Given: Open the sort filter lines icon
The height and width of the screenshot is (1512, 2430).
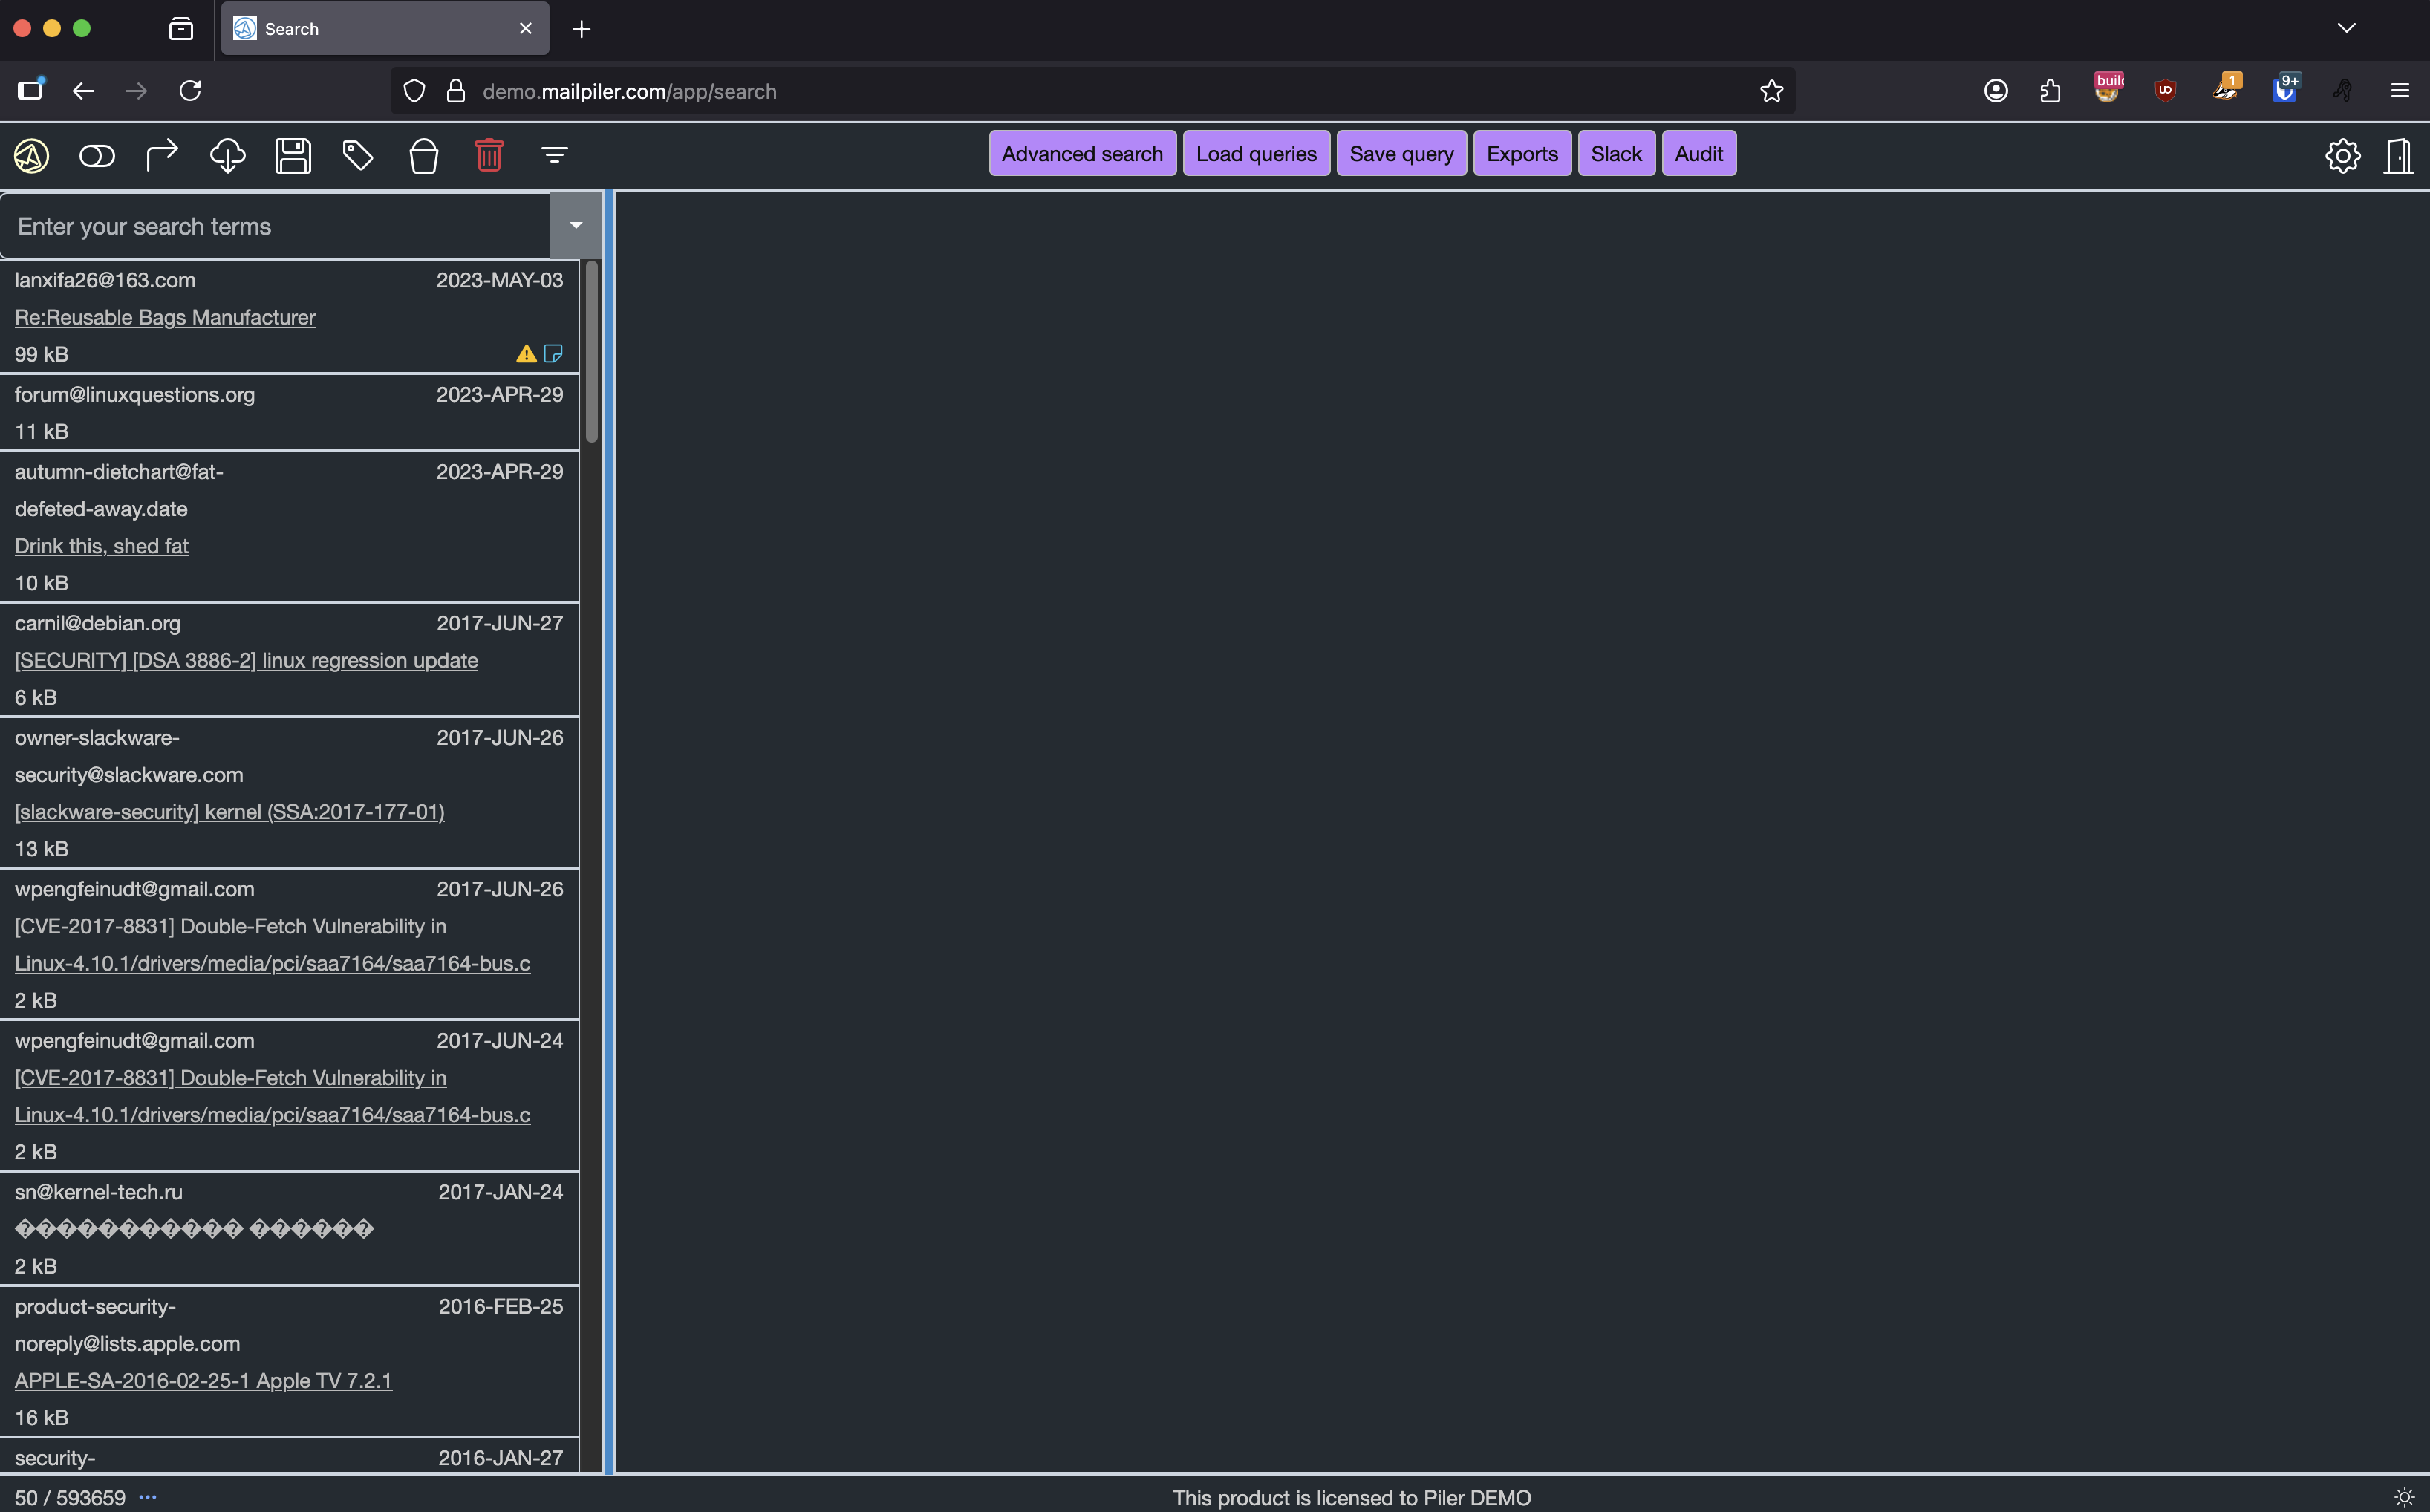Looking at the screenshot, I should [x=554, y=155].
